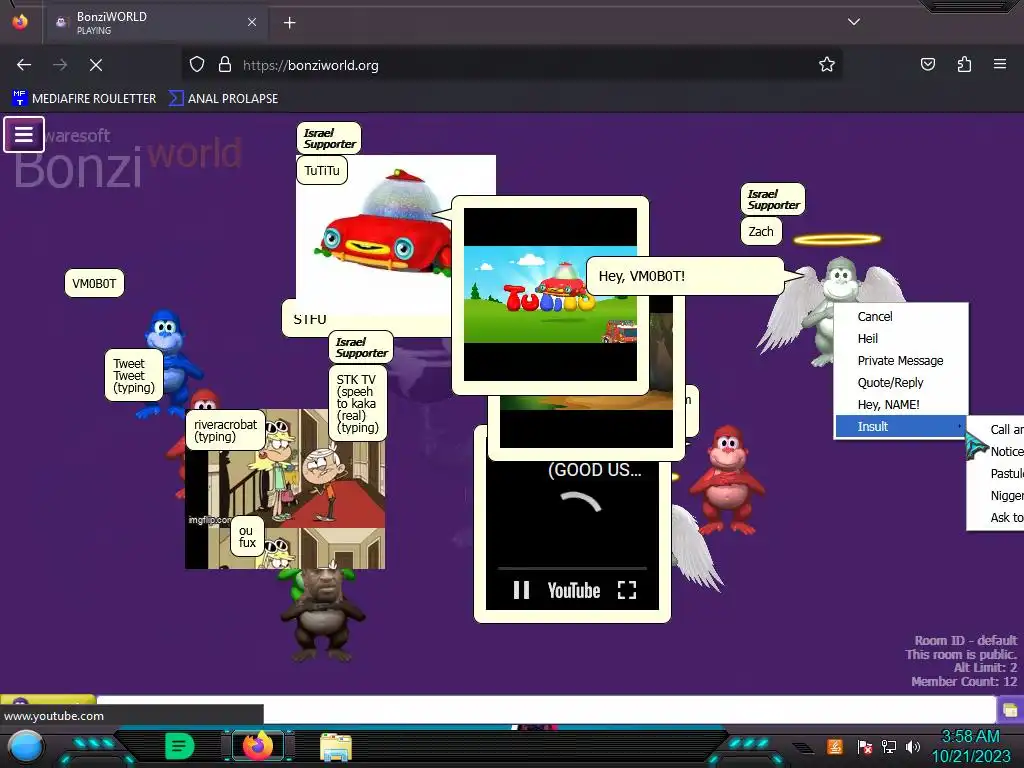Click the Zach name tag
This screenshot has width=1024, height=768.
(761, 231)
